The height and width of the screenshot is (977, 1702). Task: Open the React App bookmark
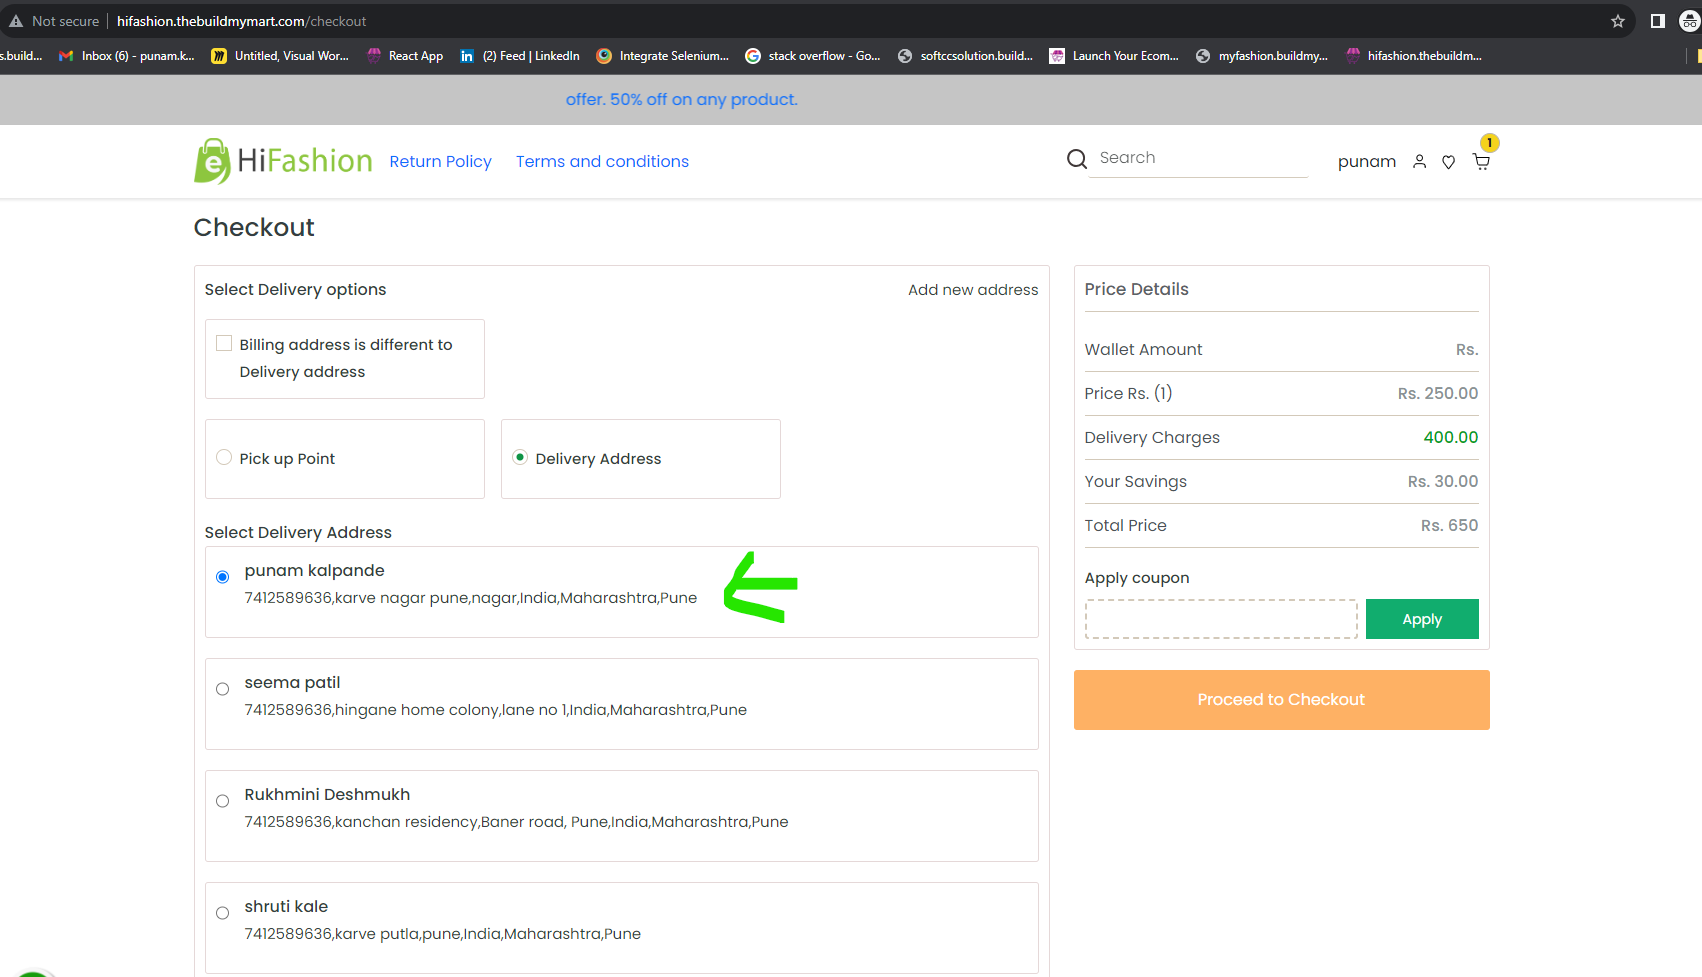(405, 56)
